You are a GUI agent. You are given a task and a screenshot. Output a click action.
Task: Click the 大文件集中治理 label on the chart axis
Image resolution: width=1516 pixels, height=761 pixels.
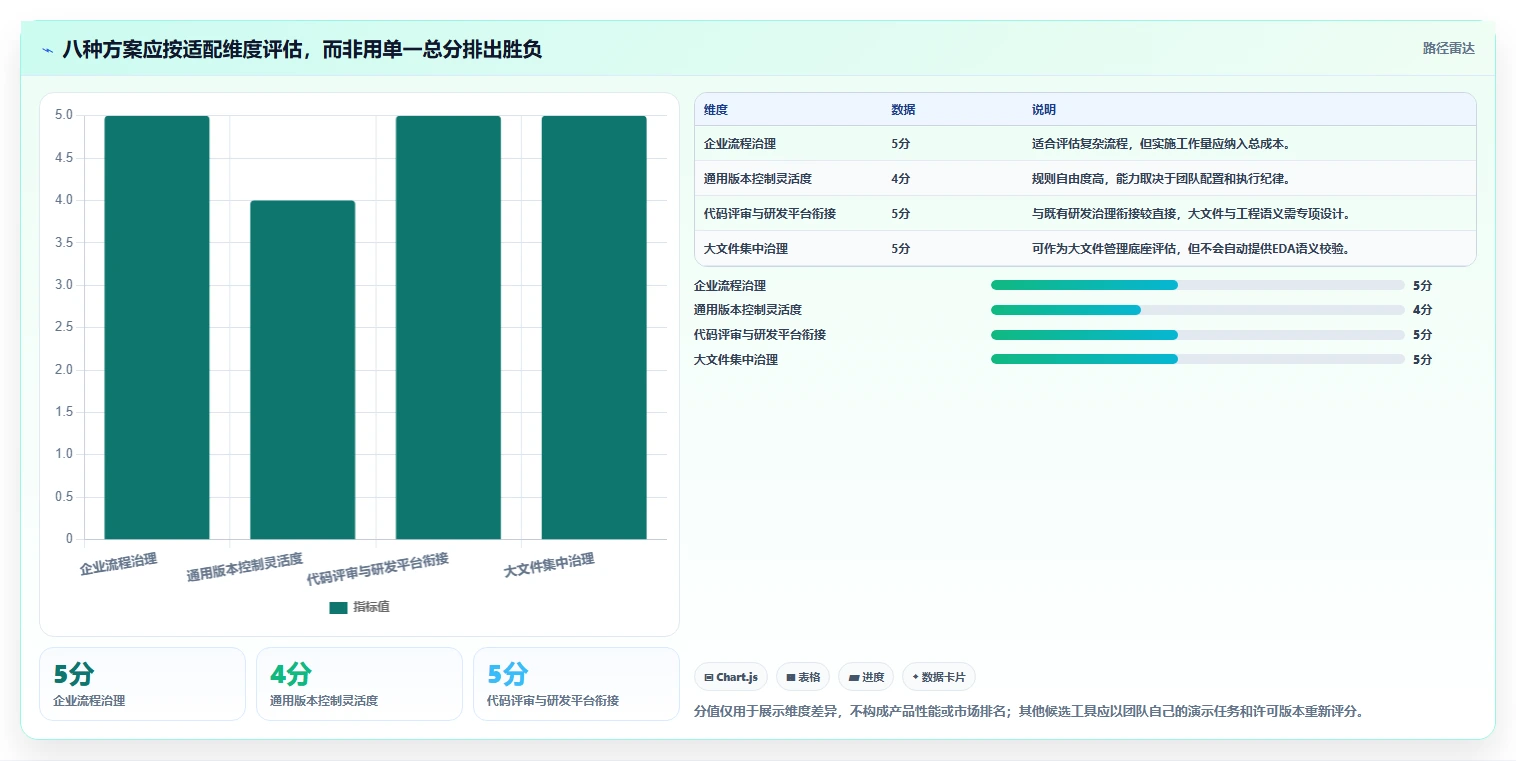[549, 565]
